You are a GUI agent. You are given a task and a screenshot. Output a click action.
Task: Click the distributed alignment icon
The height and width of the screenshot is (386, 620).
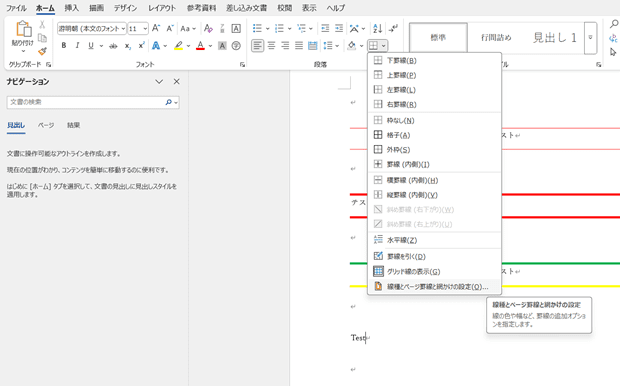[x=312, y=46]
